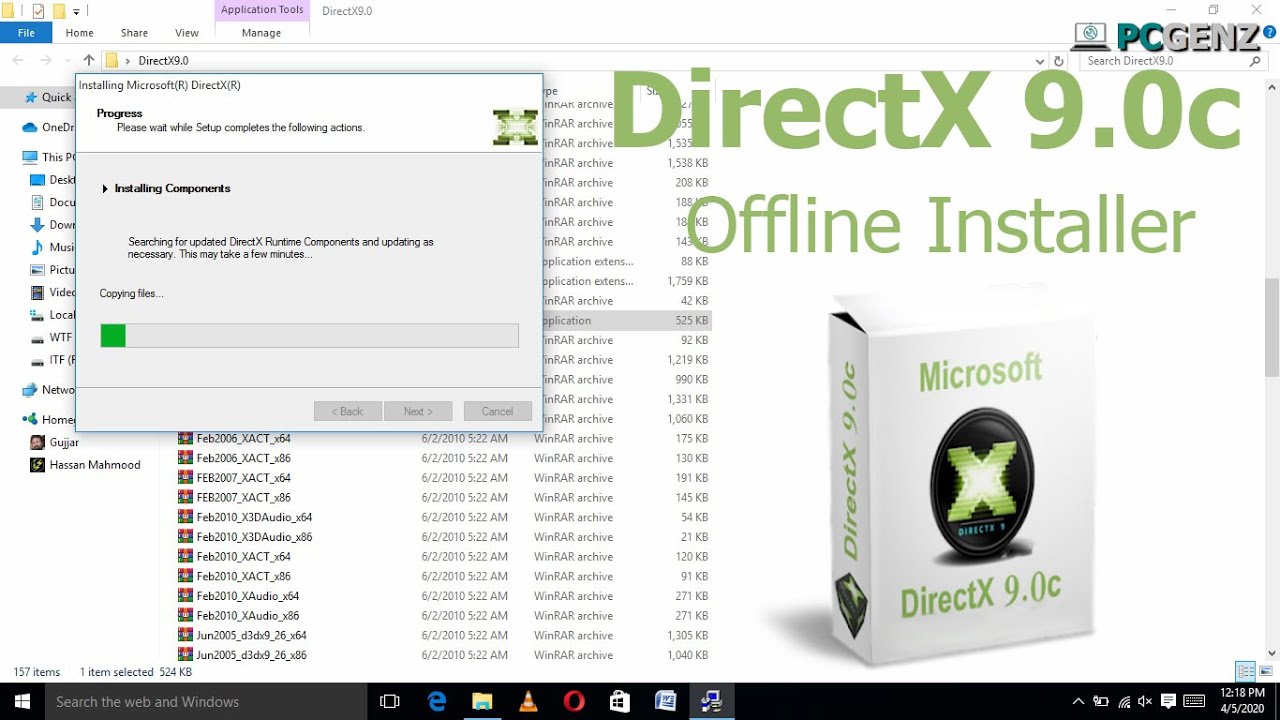
Task: Launch VLC media player from taskbar
Action: coord(528,702)
